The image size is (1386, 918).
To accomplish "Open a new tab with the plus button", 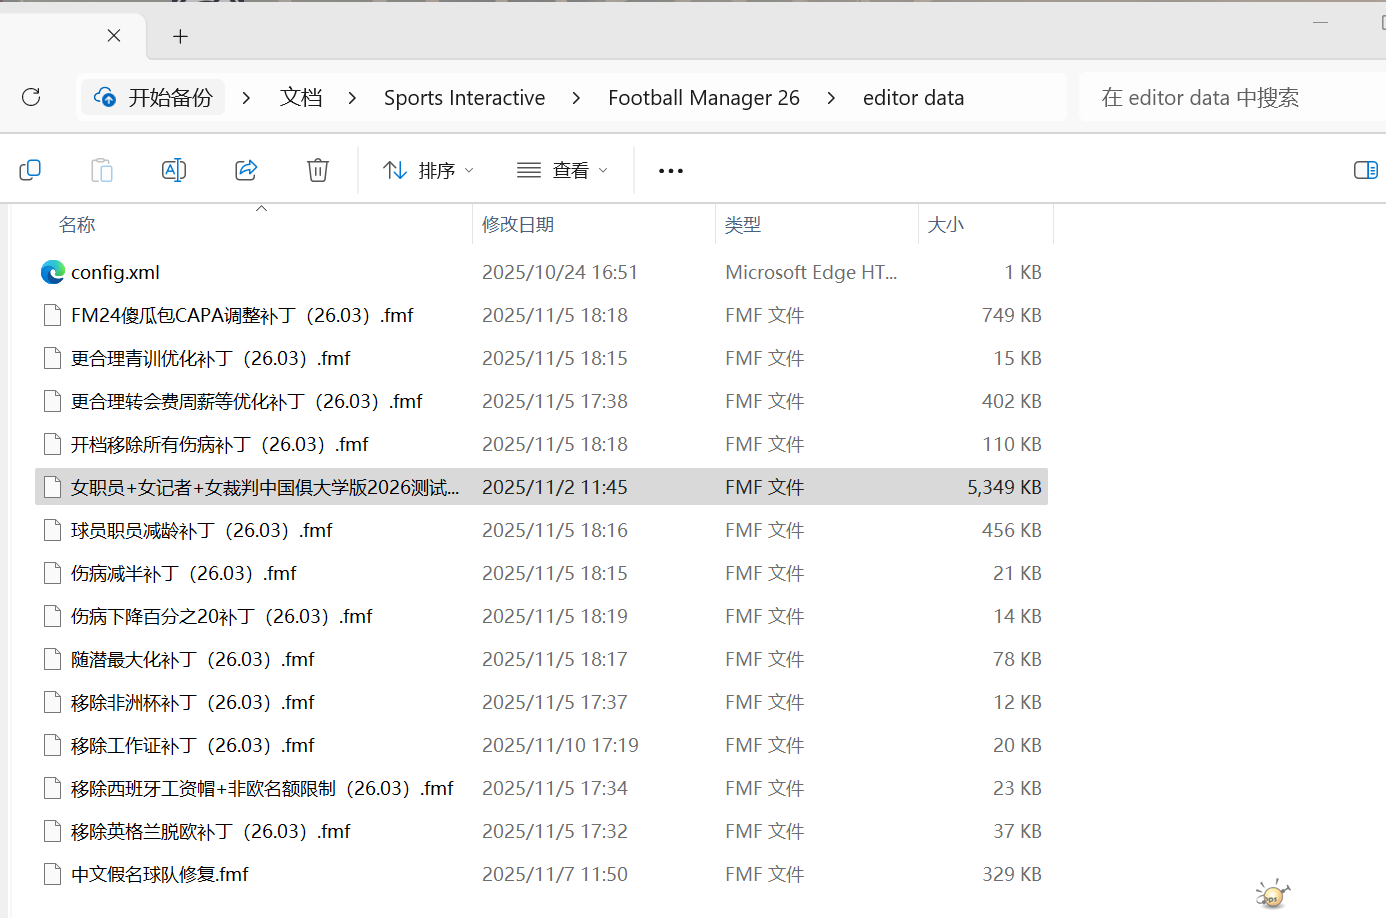I will click(180, 36).
